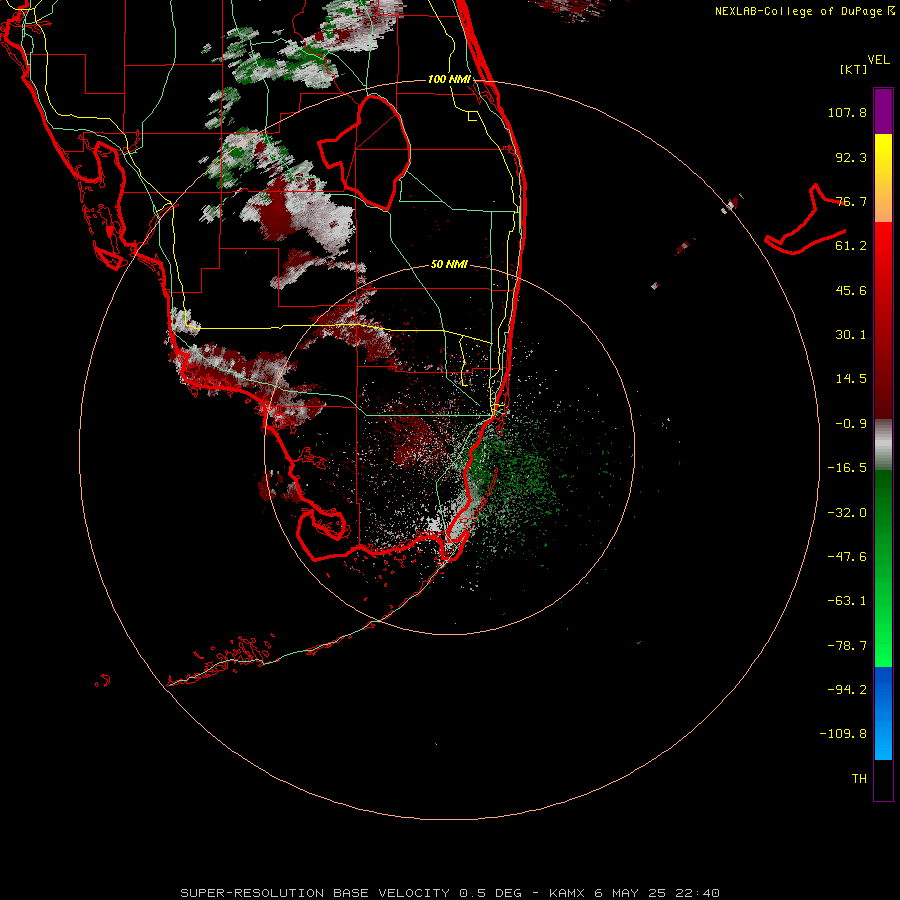The height and width of the screenshot is (900, 900).
Task: Click the -109.8 legend value
Action: (843, 734)
